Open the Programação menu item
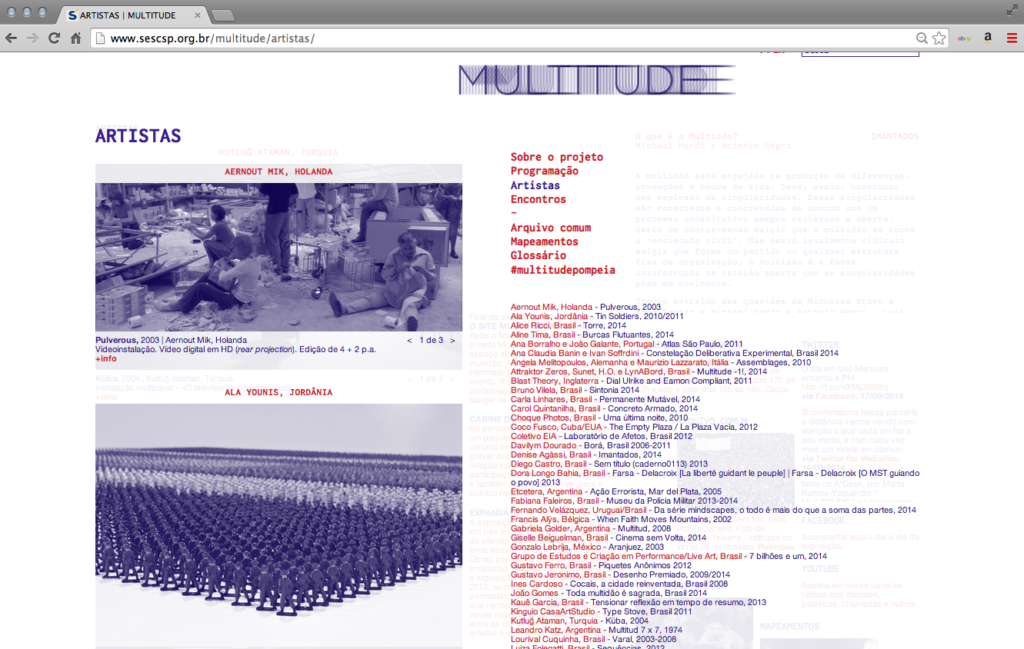 545,171
